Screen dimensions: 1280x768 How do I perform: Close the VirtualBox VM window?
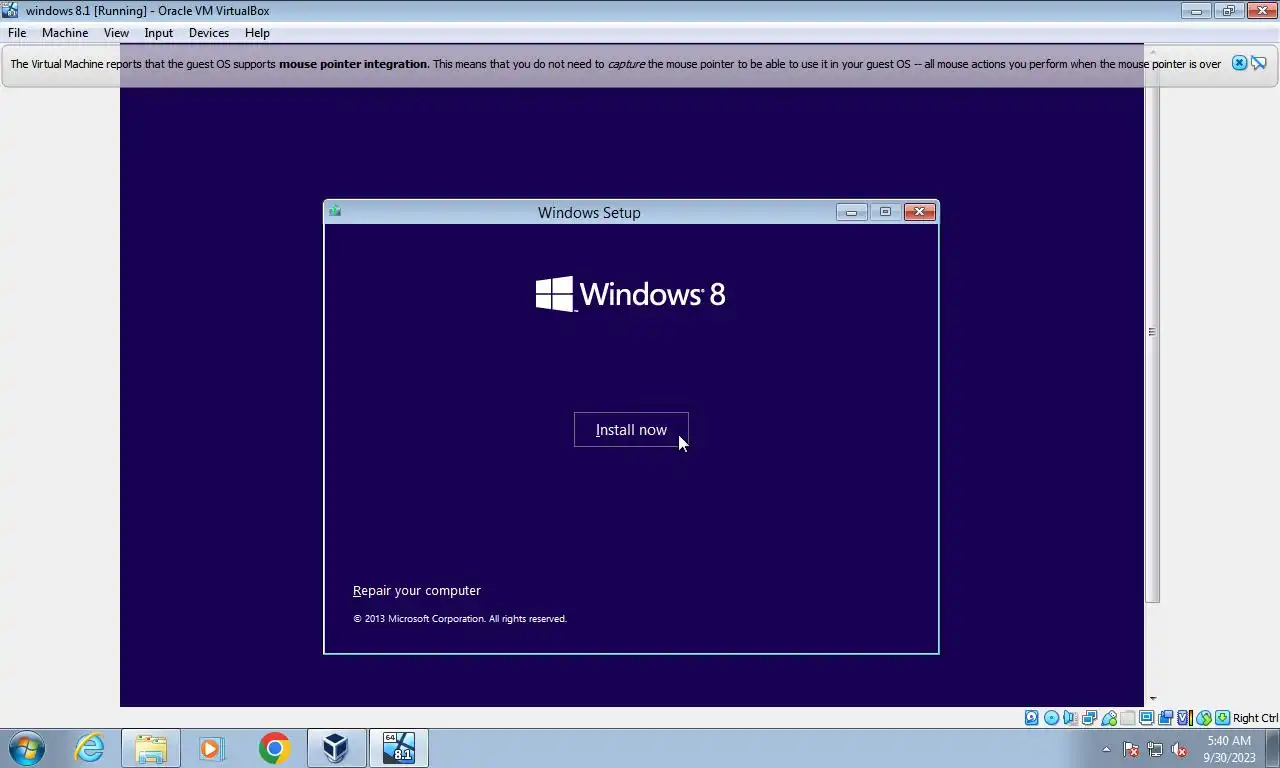(x=1261, y=11)
